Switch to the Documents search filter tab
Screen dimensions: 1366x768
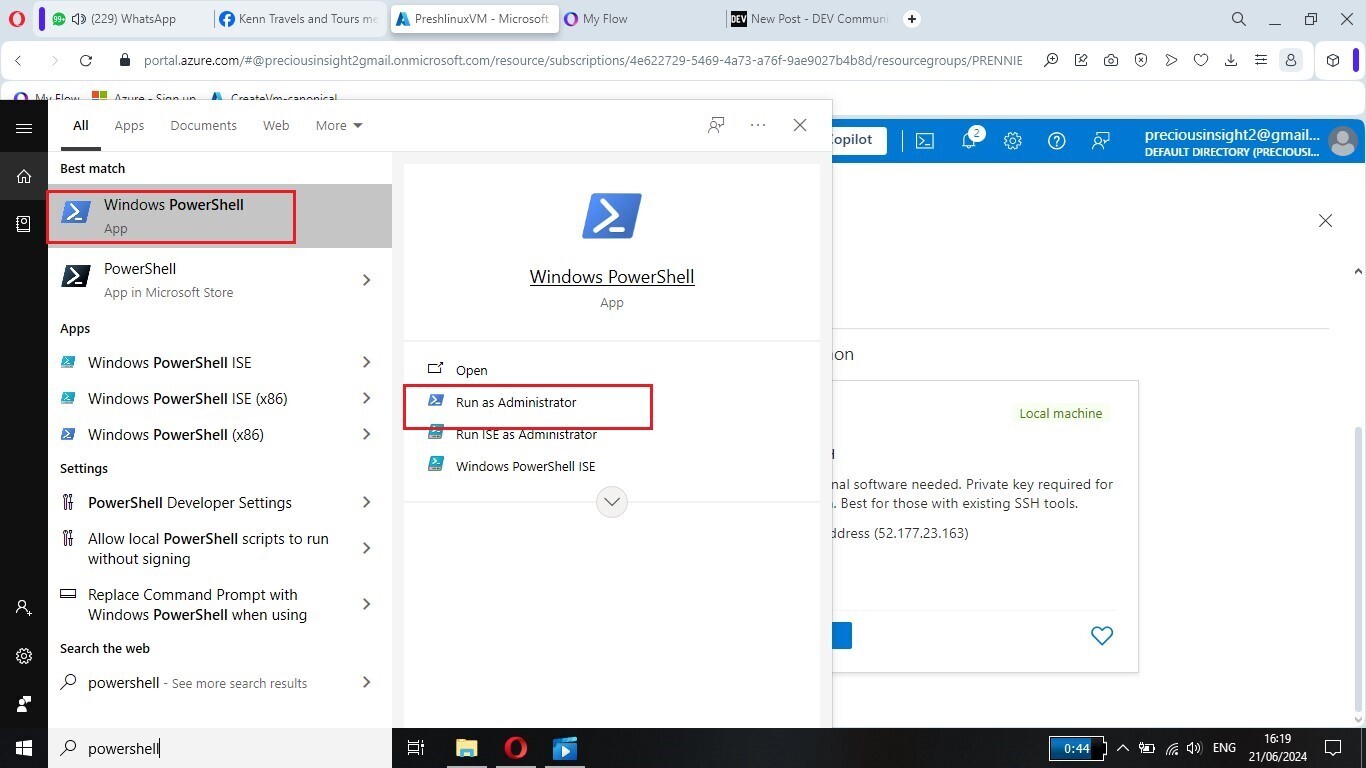[x=203, y=126]
